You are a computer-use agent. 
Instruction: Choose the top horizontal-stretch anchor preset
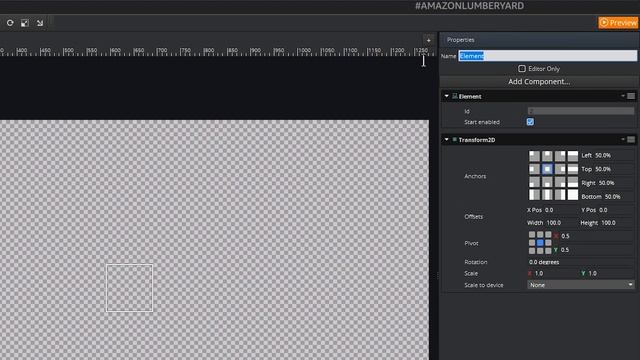coord(573,156)
